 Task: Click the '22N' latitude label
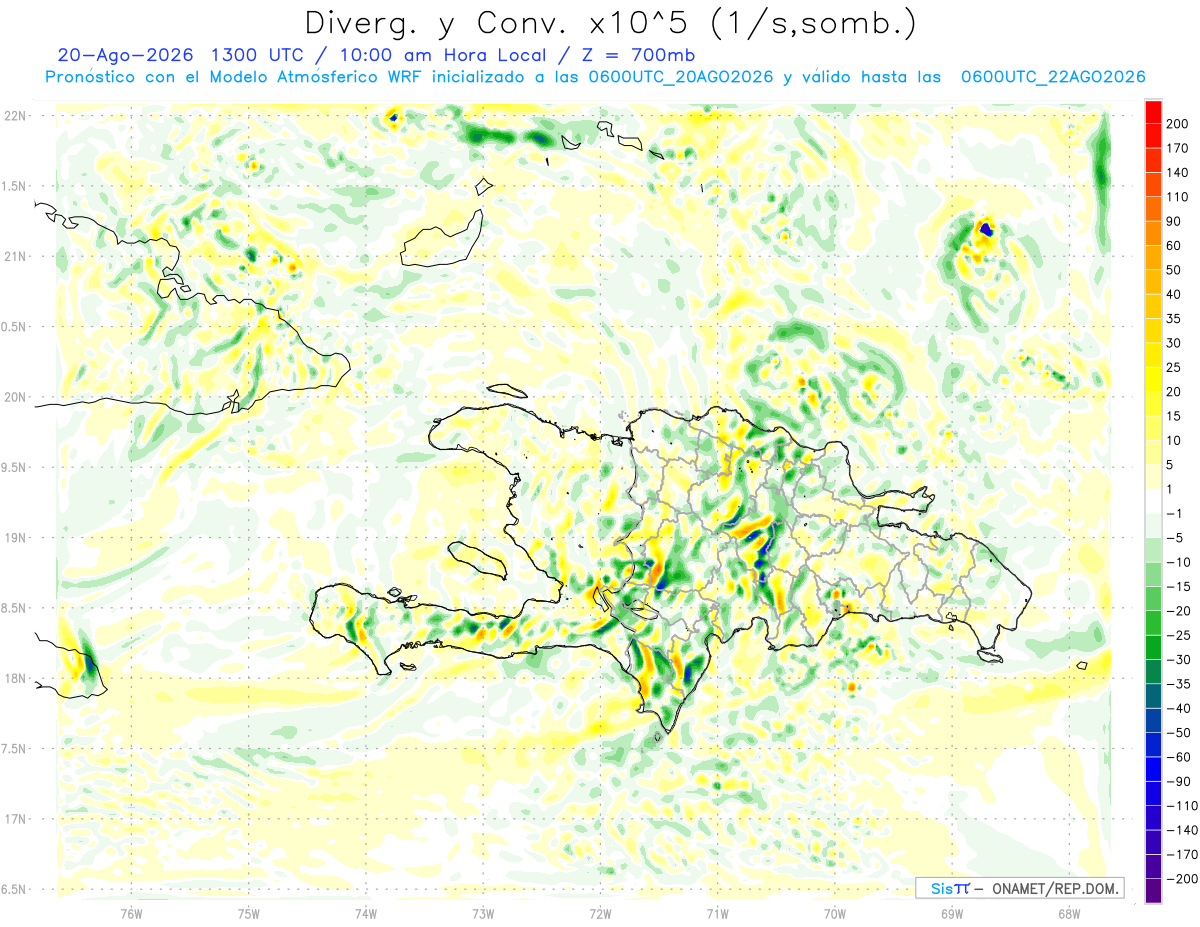point(14,116)
